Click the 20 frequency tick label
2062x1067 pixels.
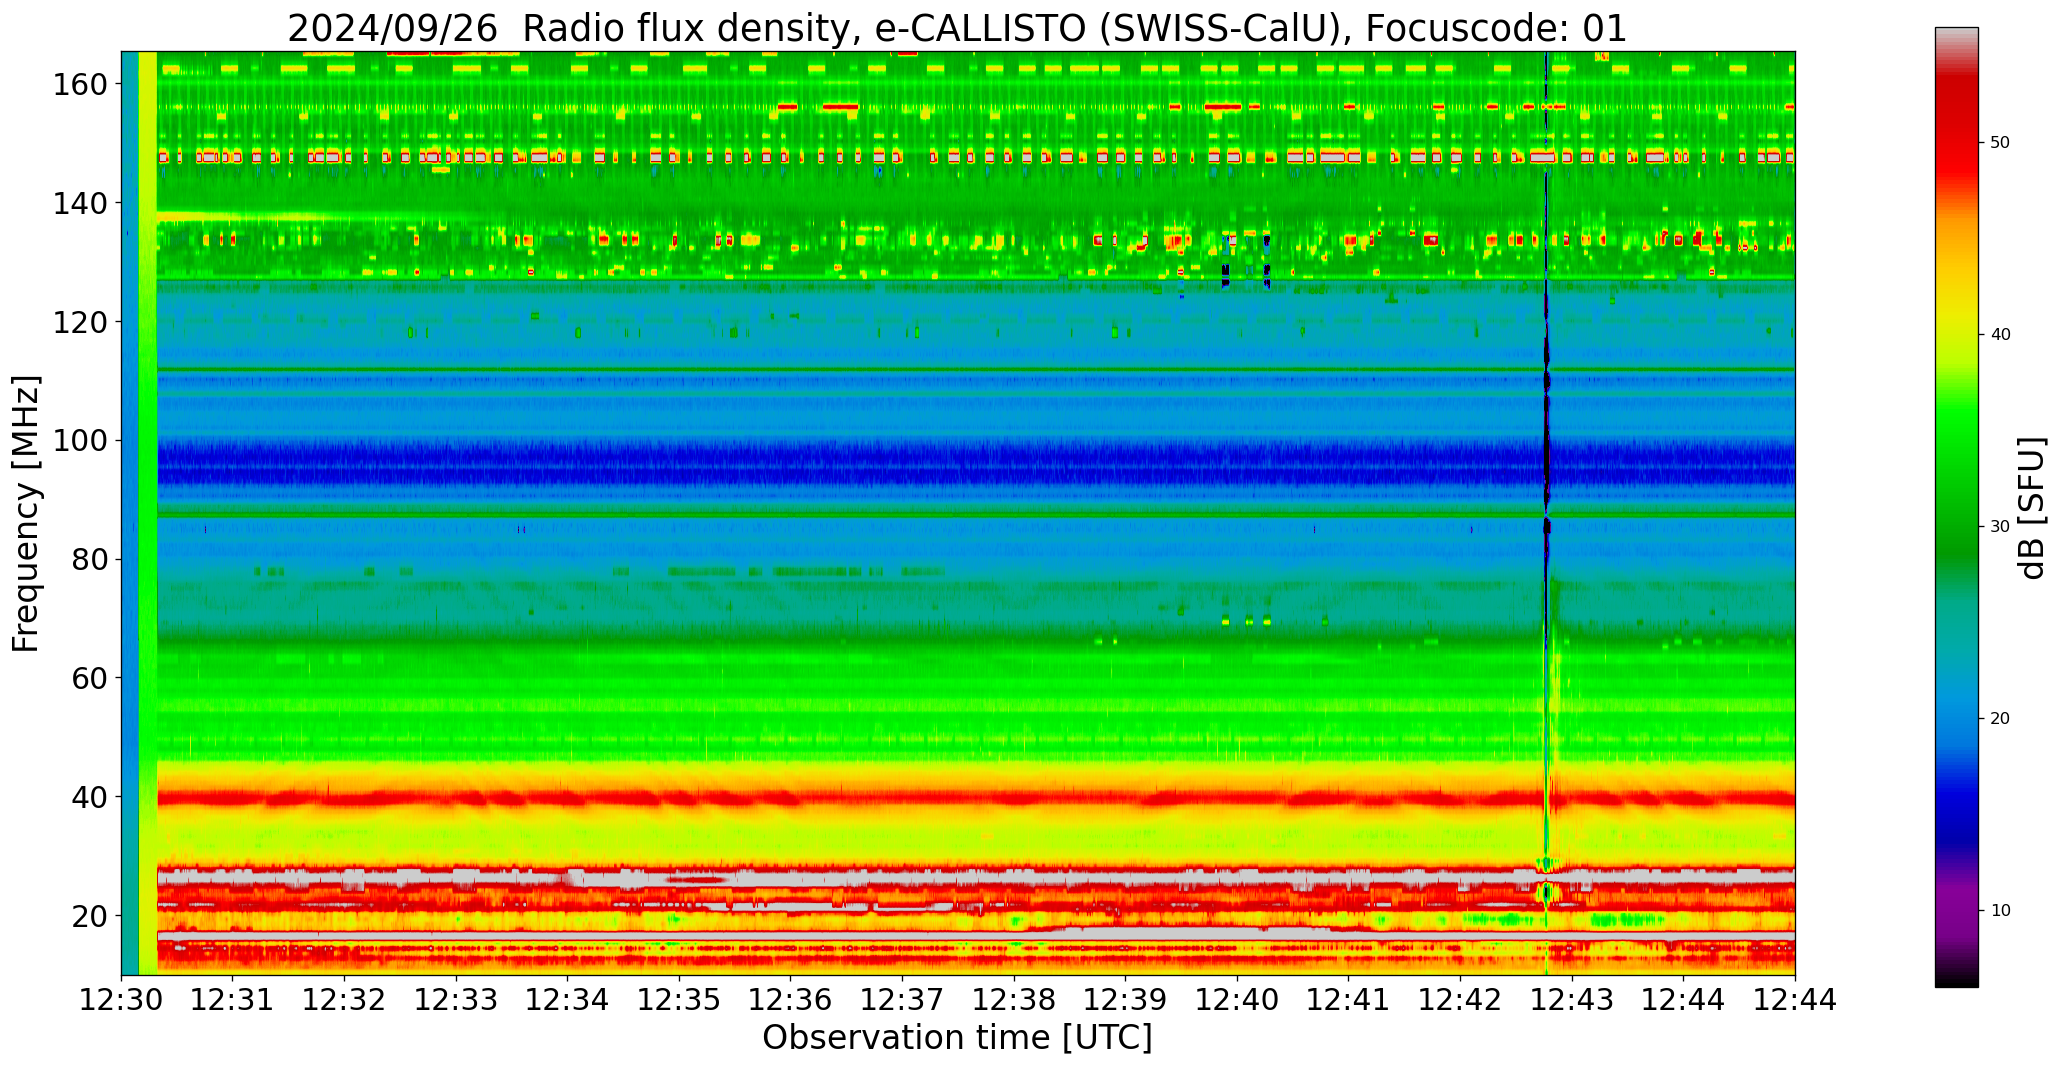point(90,916)
